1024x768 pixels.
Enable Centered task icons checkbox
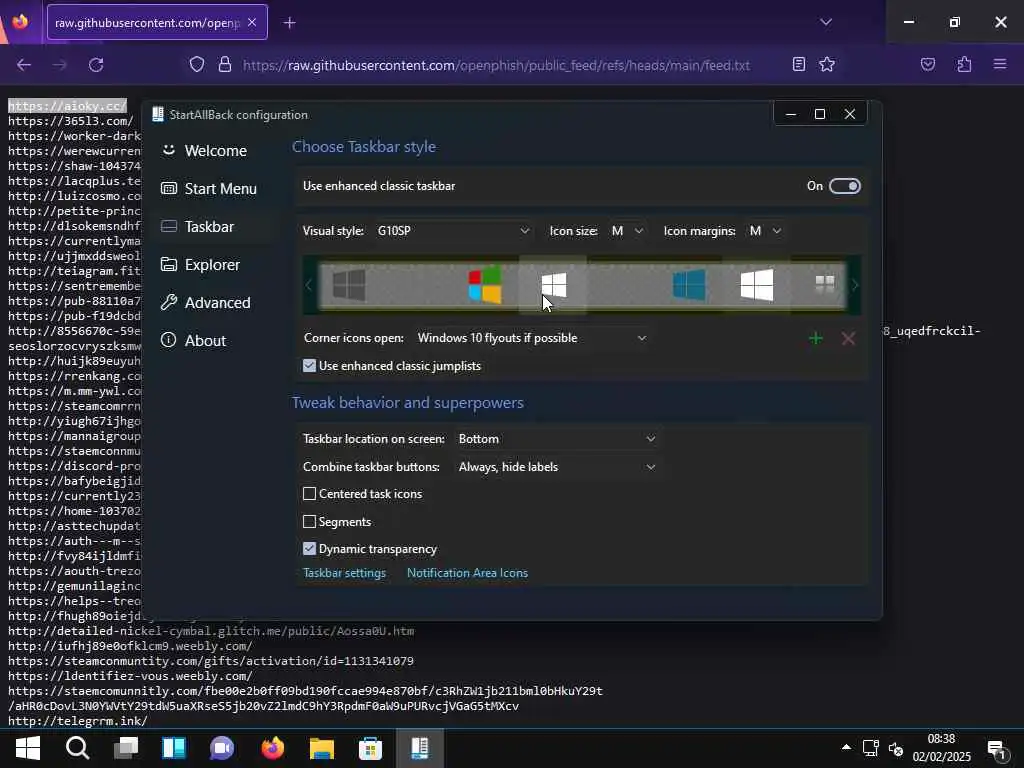[310, 494]
